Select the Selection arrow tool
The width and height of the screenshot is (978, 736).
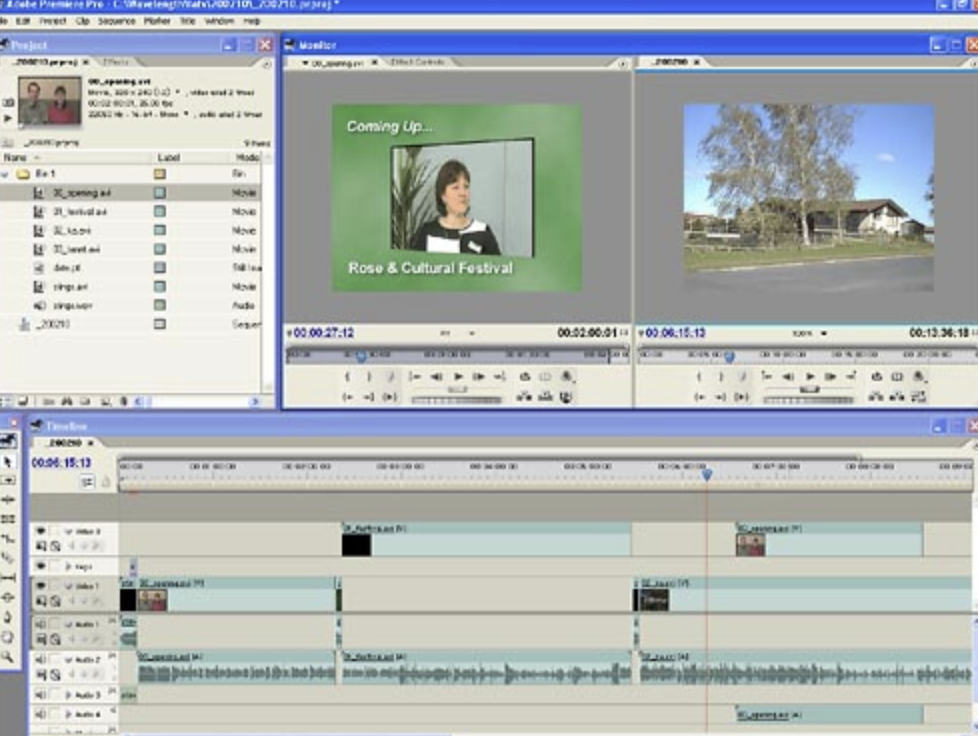coord(9,461)
